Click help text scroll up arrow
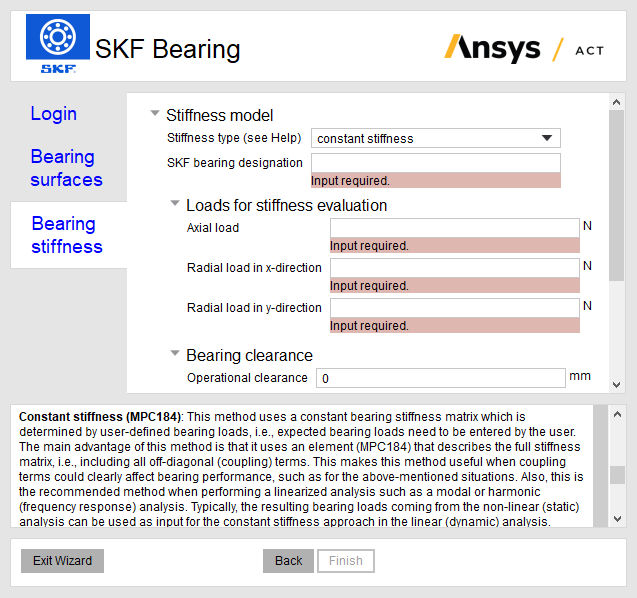Viewport: 637px width, 598px height. pyautogui.click(x=618, y=414)
